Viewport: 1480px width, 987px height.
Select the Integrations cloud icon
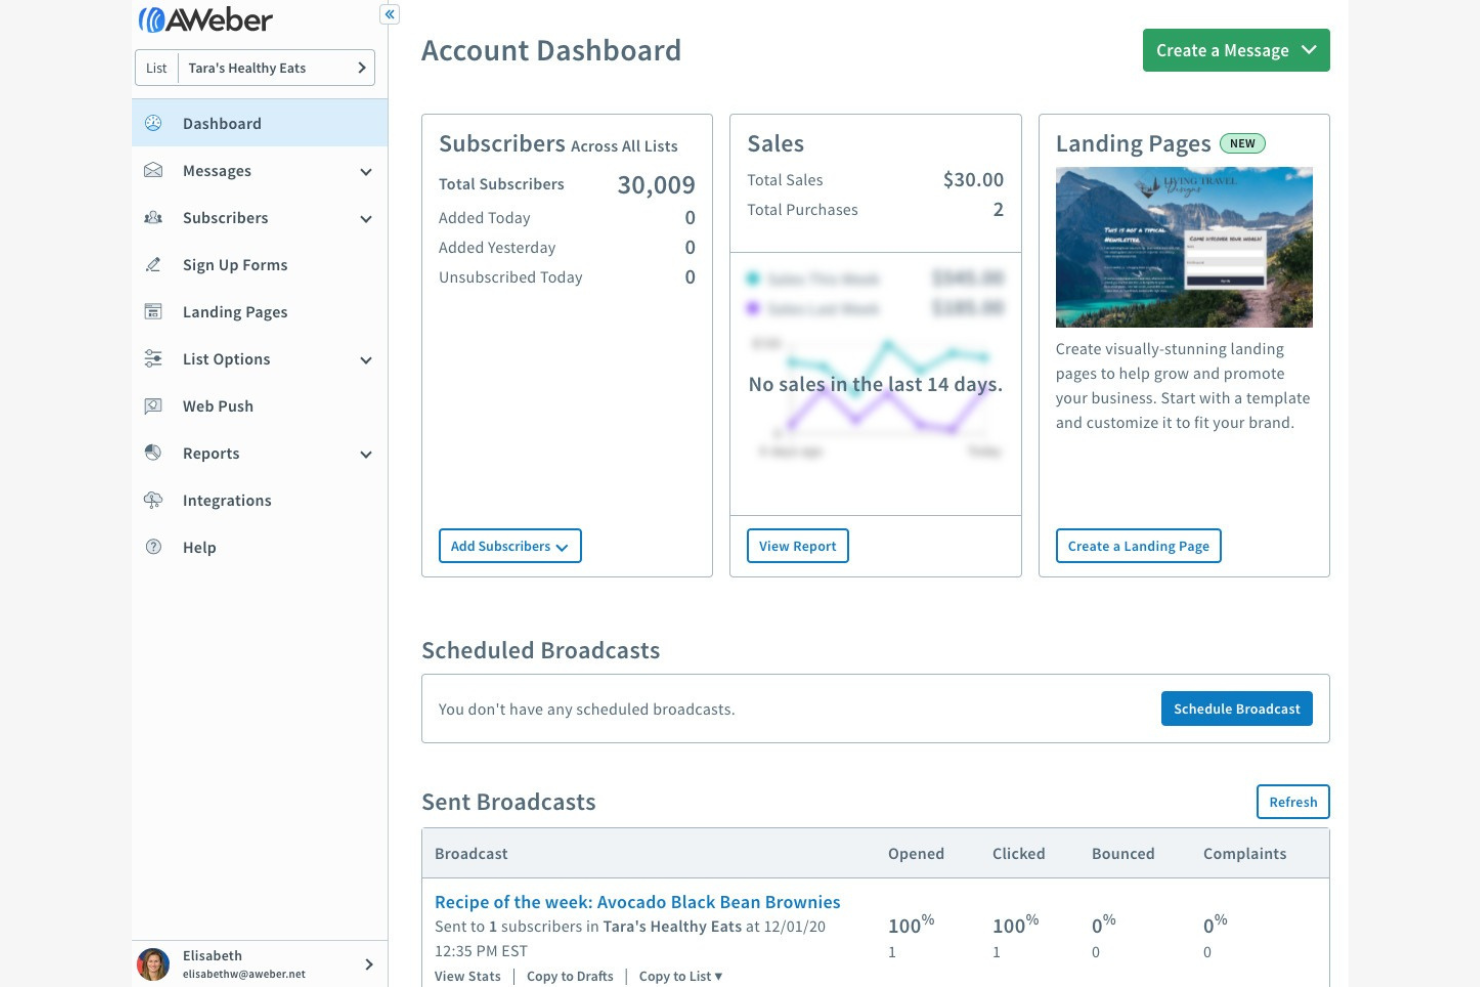[153, 500]
